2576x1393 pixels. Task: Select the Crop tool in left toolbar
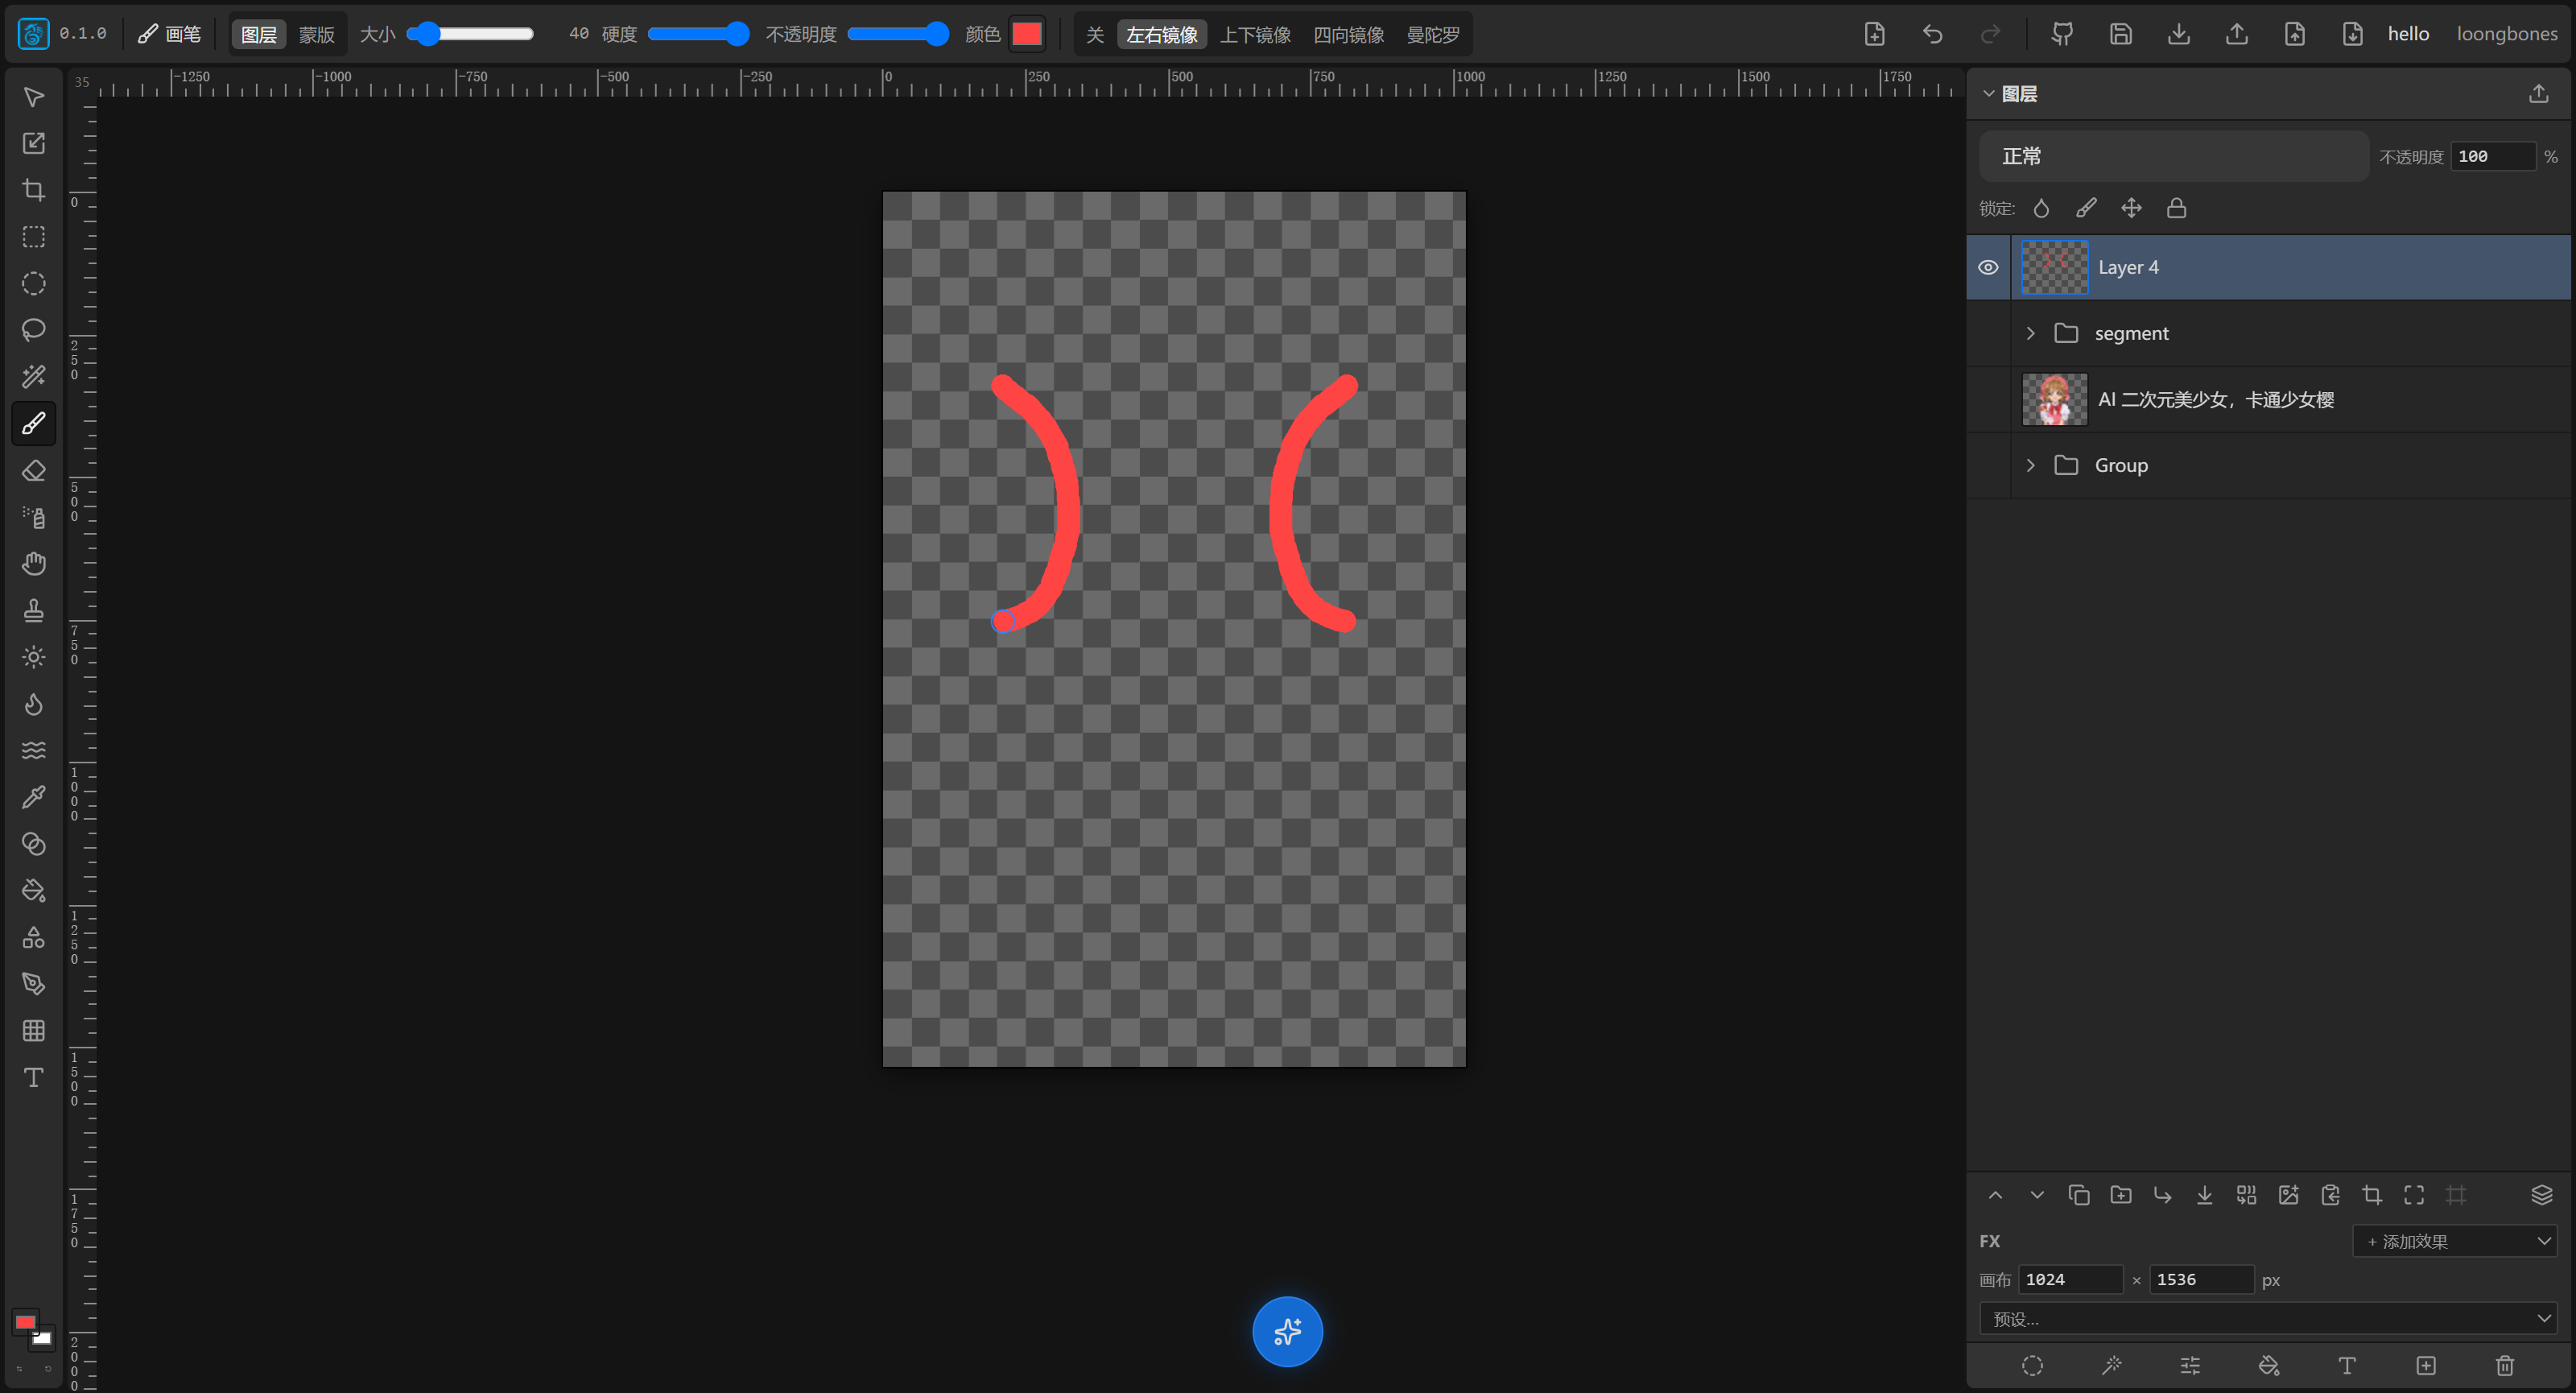(x=33, y=190)
